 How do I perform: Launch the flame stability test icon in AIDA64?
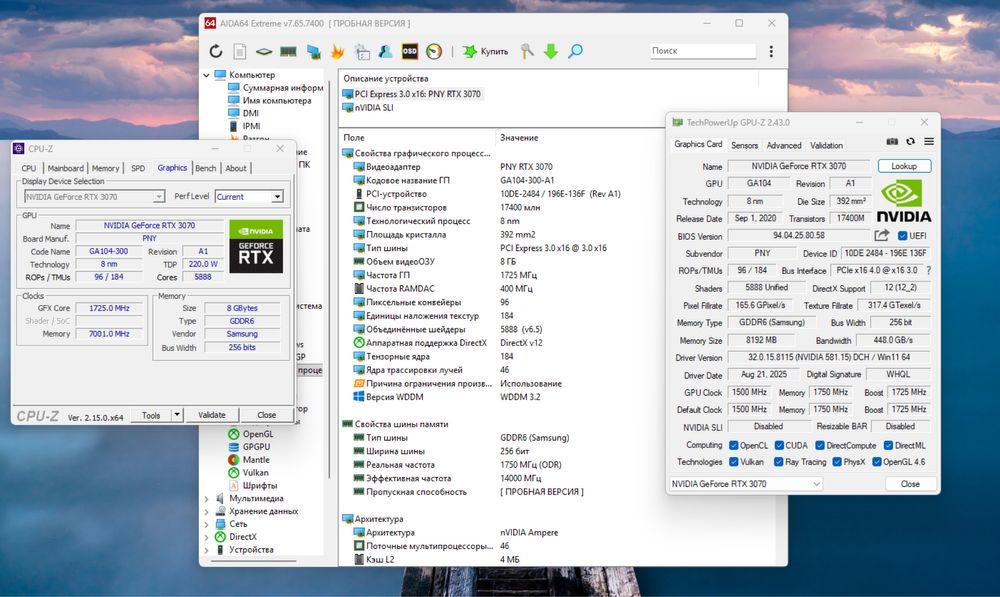click(337, 51)
